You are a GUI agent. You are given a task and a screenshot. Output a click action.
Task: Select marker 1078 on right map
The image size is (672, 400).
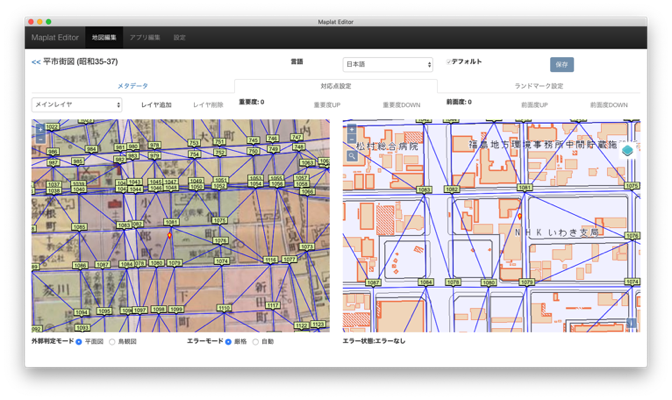pyautogui.click(x=453, y=282)
